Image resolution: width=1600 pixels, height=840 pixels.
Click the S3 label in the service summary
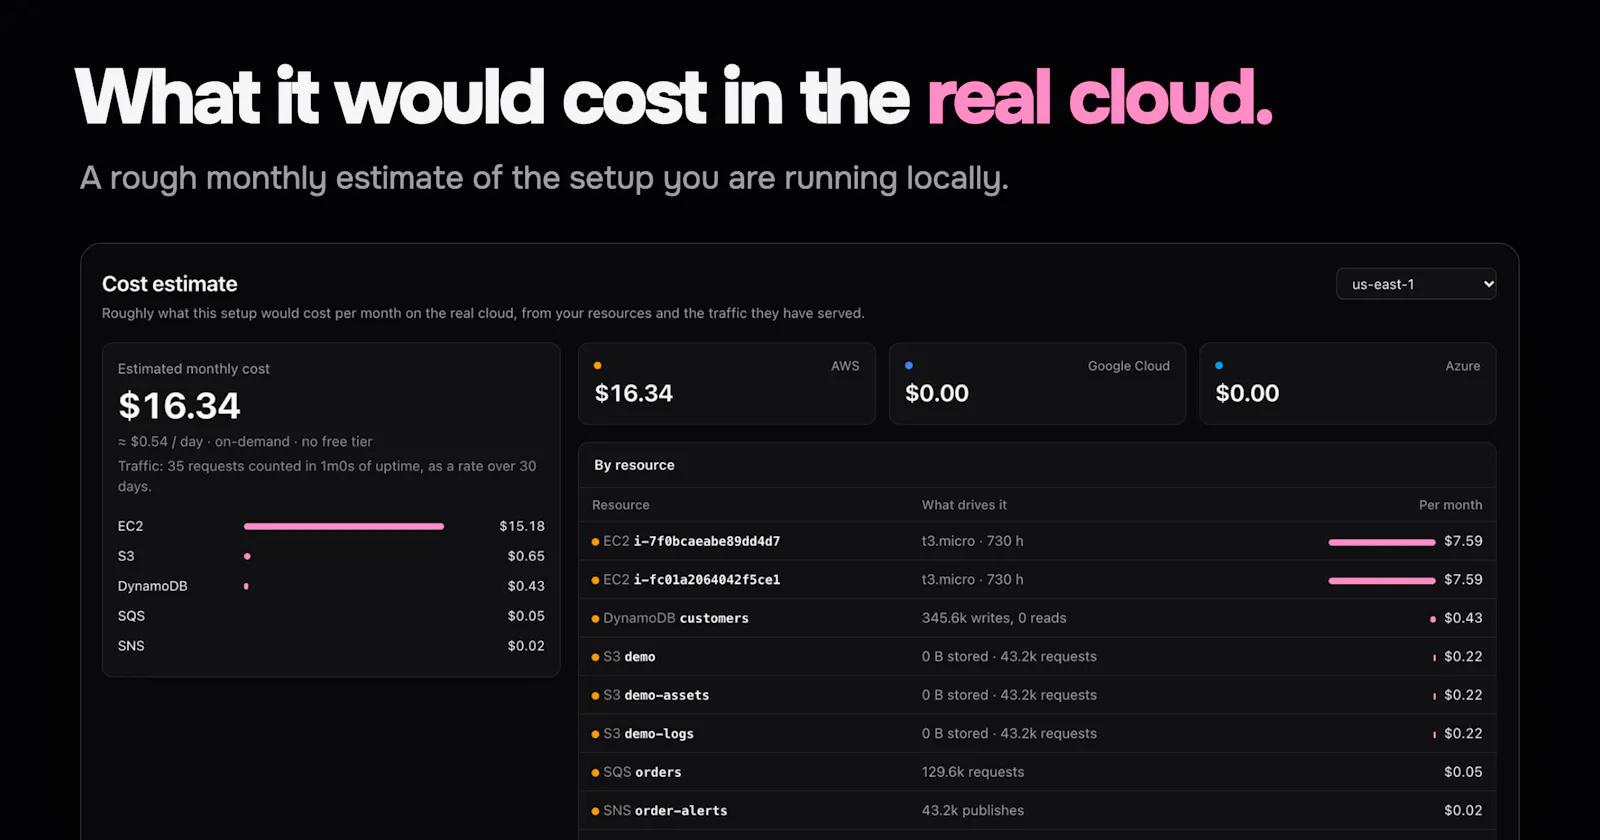[126, 556]
